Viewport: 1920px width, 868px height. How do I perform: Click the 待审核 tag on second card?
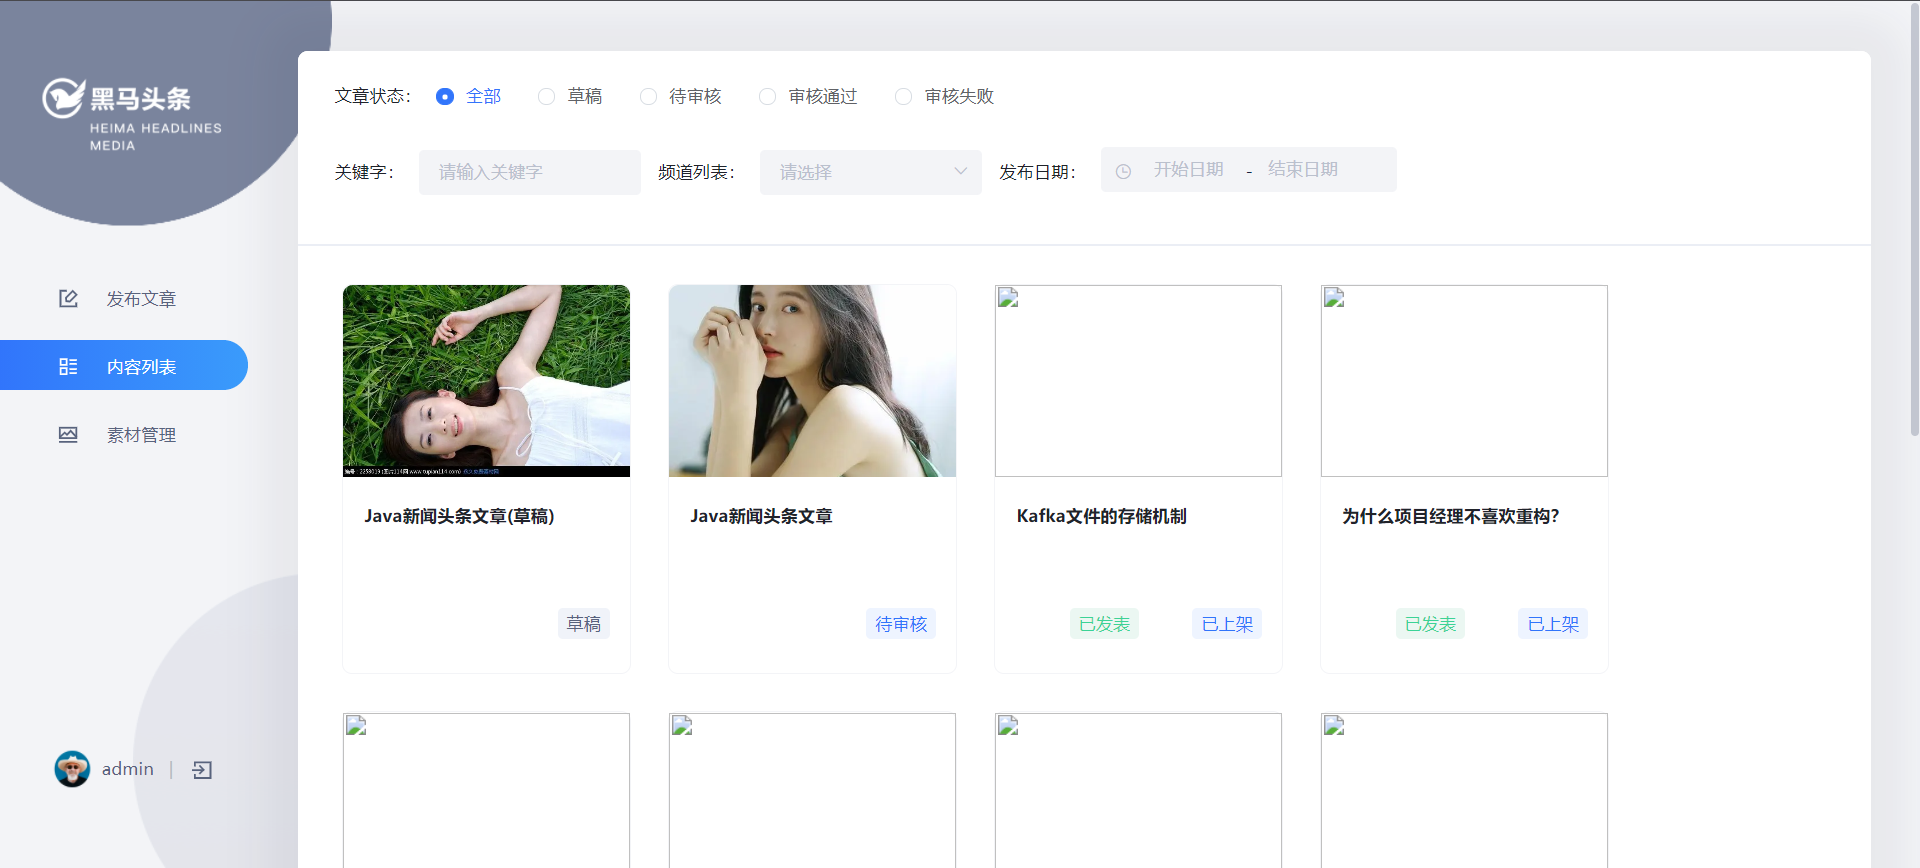901,624
